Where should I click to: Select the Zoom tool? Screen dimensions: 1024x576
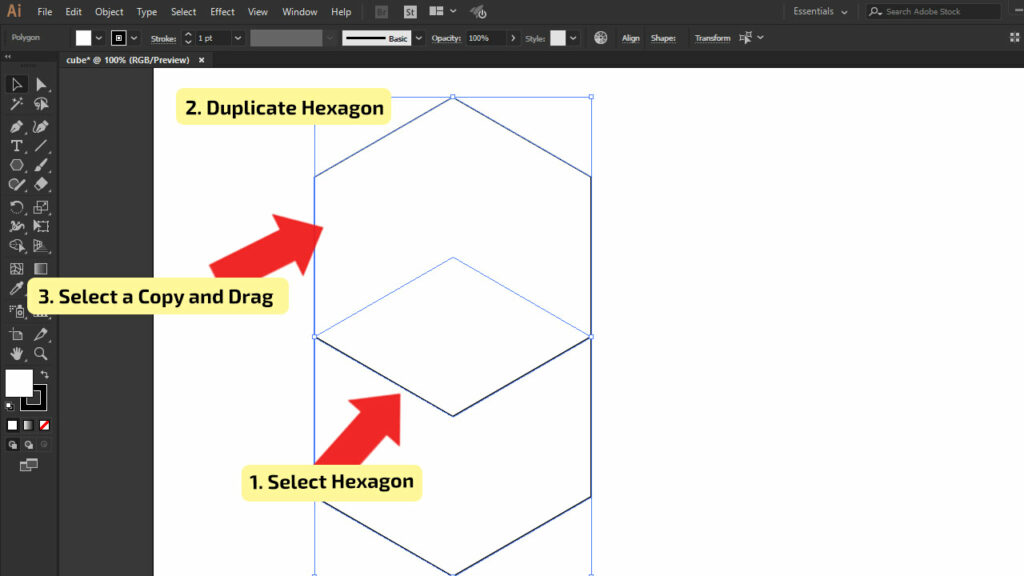(x=41, y=354)
